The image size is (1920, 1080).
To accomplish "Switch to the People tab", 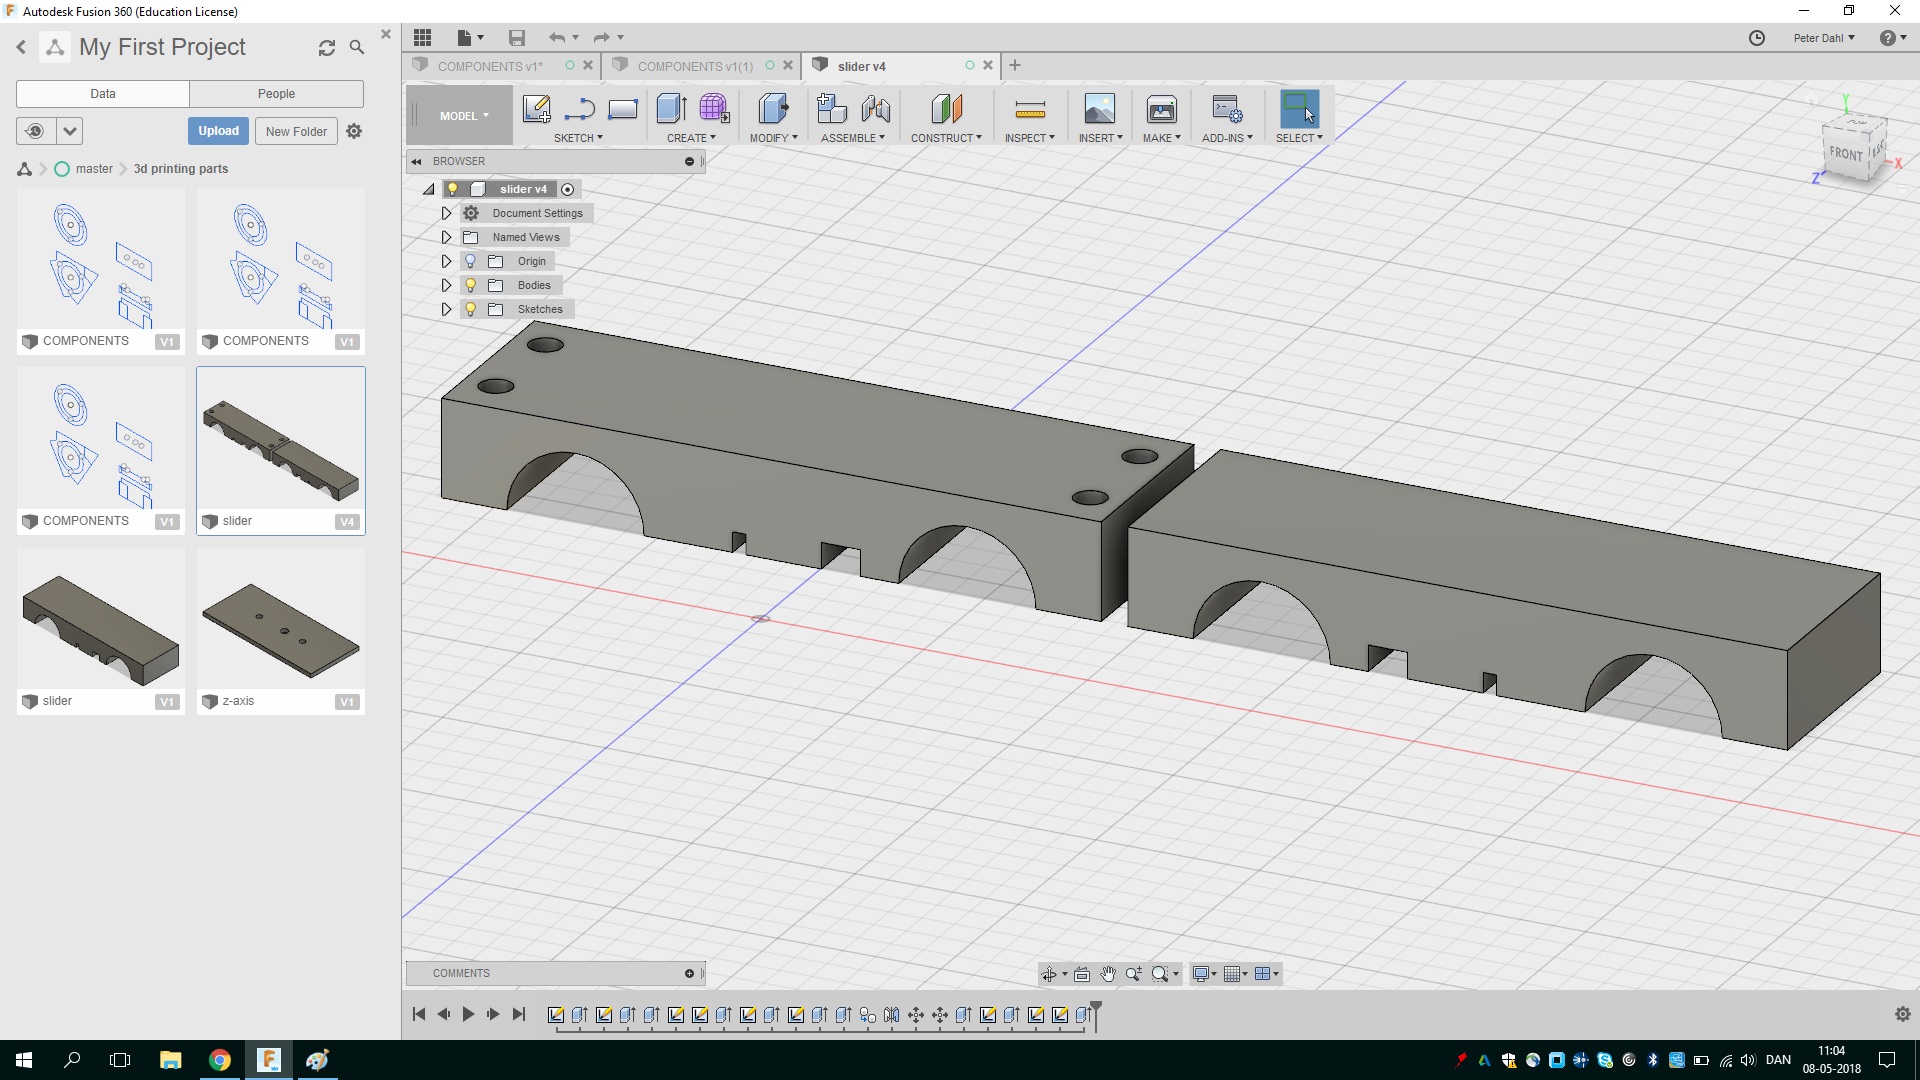I will point(276,94).
